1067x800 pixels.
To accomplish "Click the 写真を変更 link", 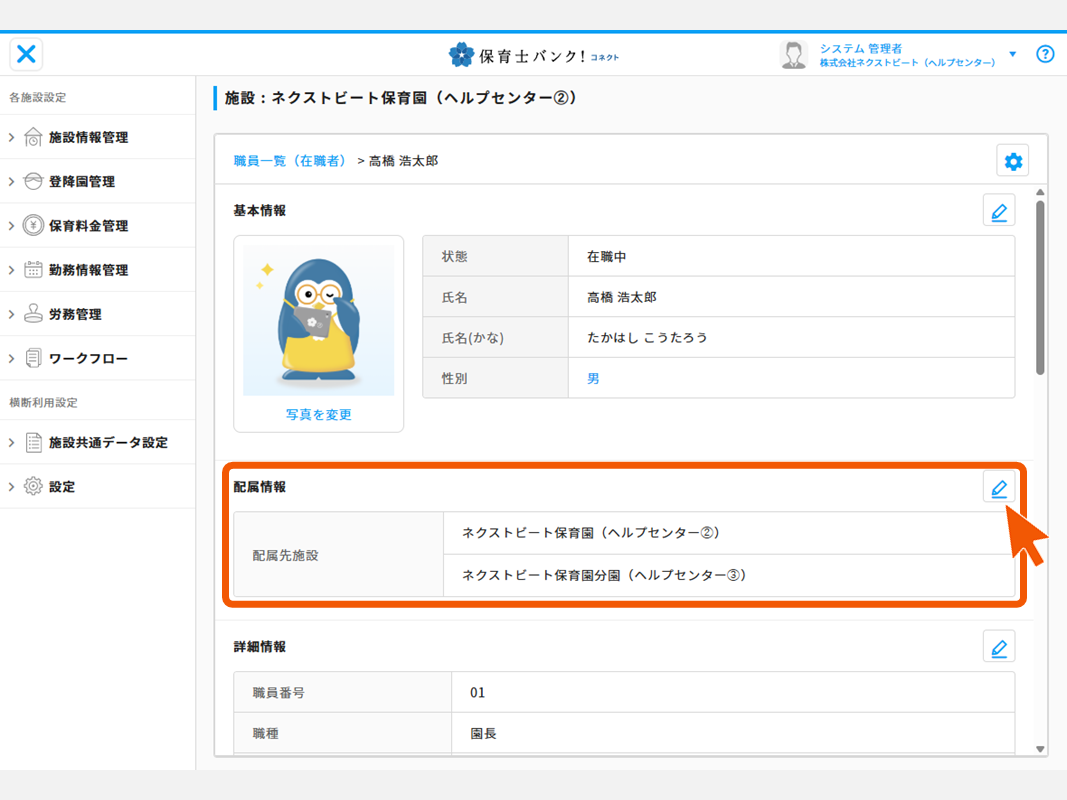I will (x=318, y=414).
